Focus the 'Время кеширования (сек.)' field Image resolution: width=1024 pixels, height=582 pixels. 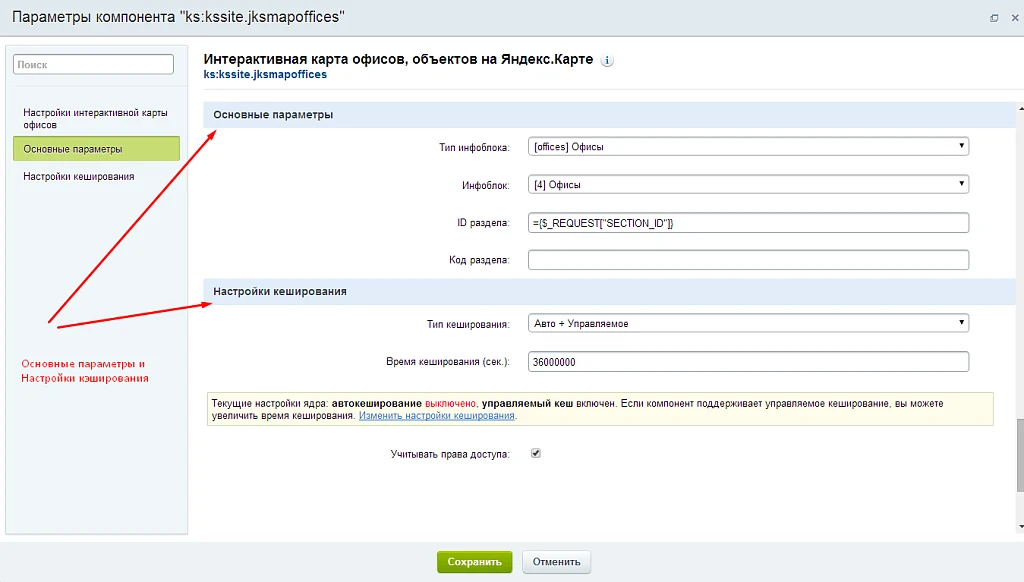748,362
